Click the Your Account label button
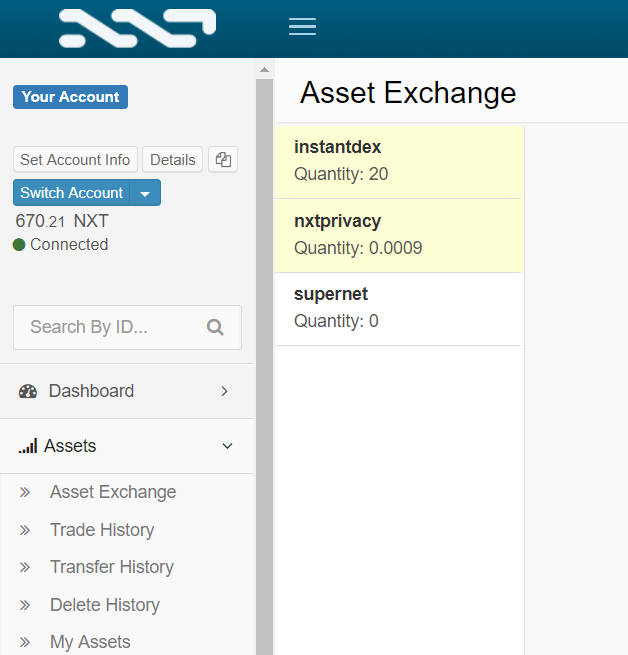628x655 pixels. point(71,97)
